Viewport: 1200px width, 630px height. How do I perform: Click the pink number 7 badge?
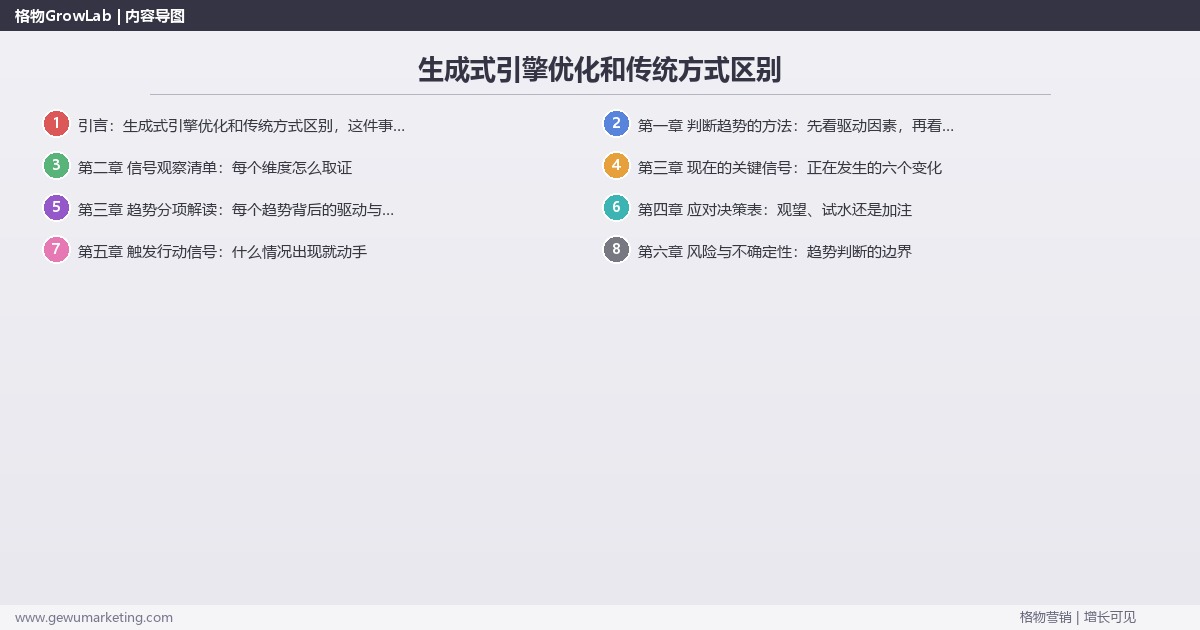(x=56, y=250)
